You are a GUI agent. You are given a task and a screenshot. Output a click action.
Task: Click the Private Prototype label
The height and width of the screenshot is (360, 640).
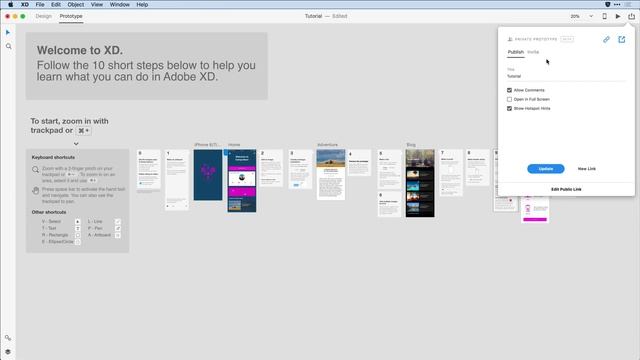click(536, 39)
